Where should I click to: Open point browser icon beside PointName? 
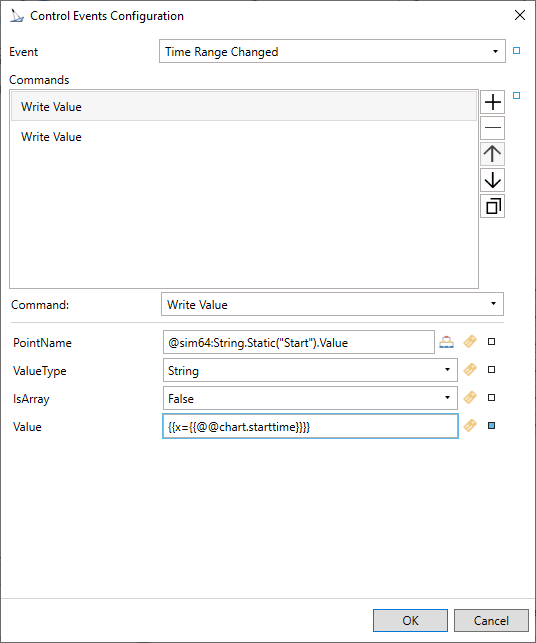click(447, 342)
